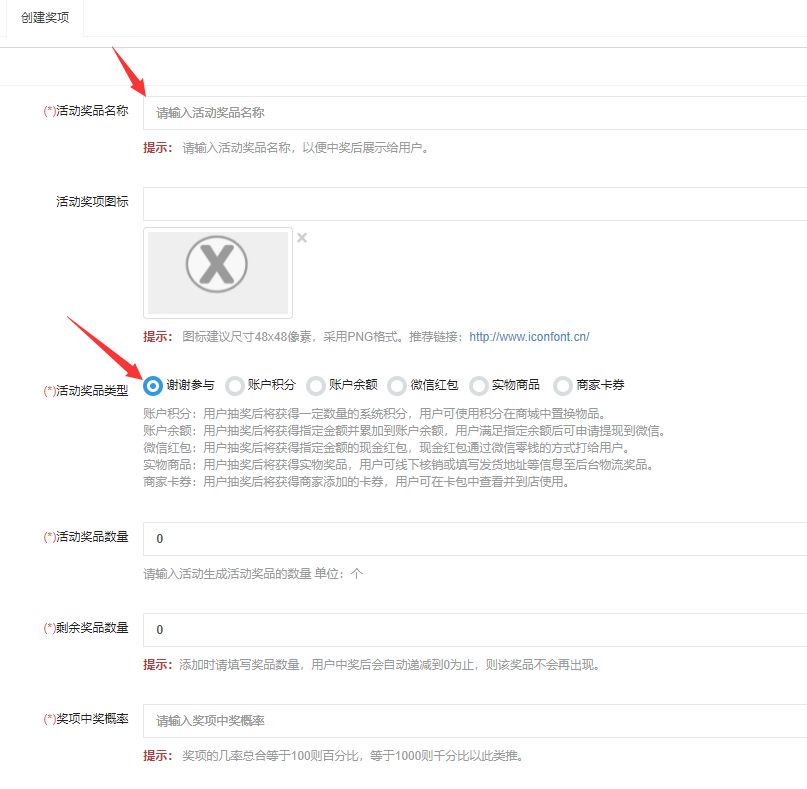Click the hint '请输入活动奖品名称，以便中奖后展示给用户'

click(286, 148)
